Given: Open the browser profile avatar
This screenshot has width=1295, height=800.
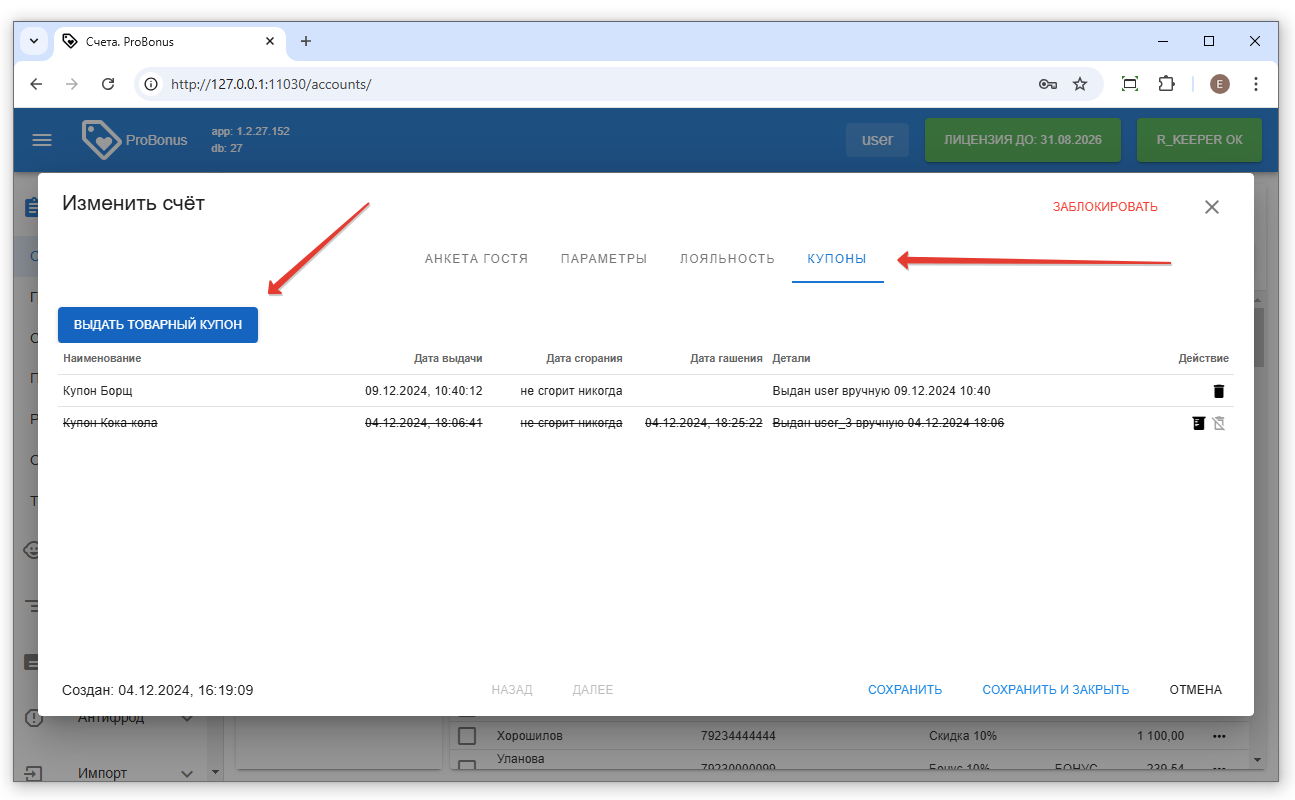Looking at the screenshot, I should tap(1219, 84).
